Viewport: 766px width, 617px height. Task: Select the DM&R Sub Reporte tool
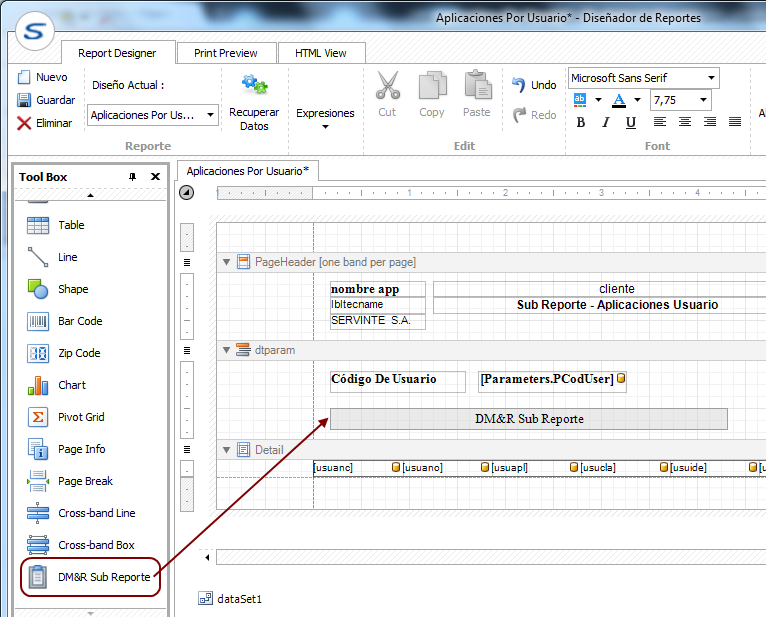point(103,577)
